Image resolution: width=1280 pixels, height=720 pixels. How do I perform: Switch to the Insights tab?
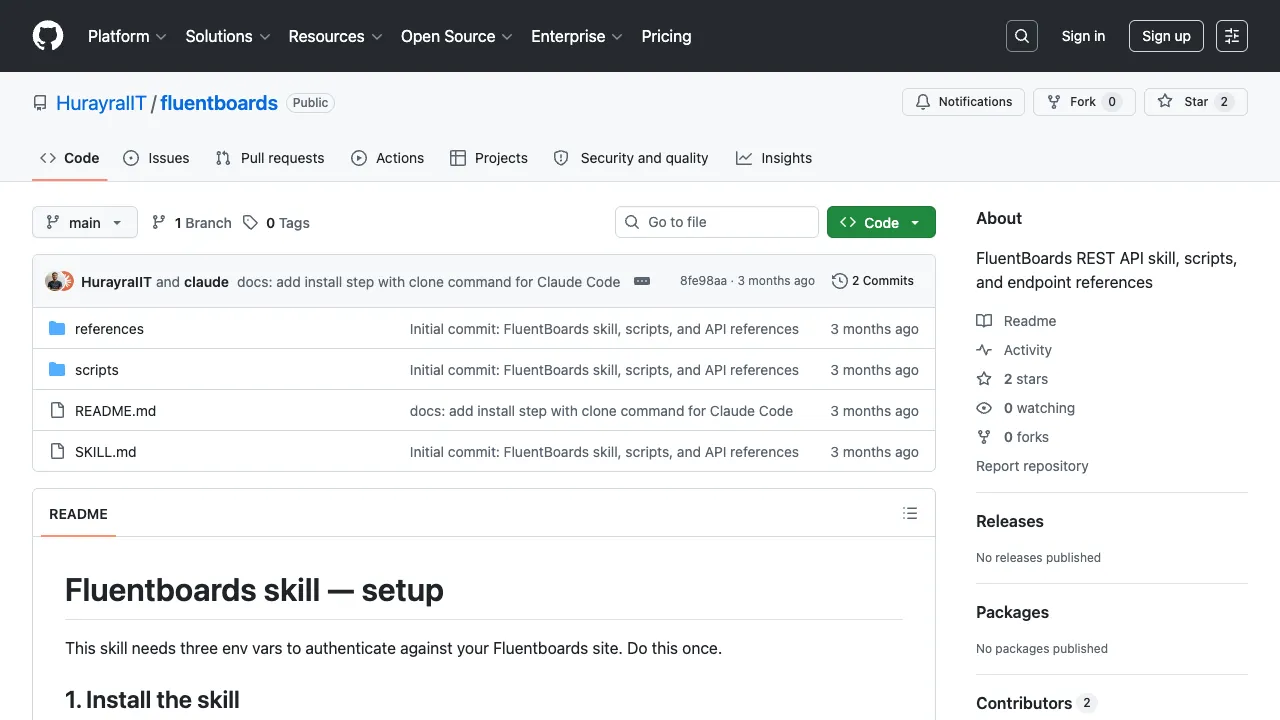point(774,158)
